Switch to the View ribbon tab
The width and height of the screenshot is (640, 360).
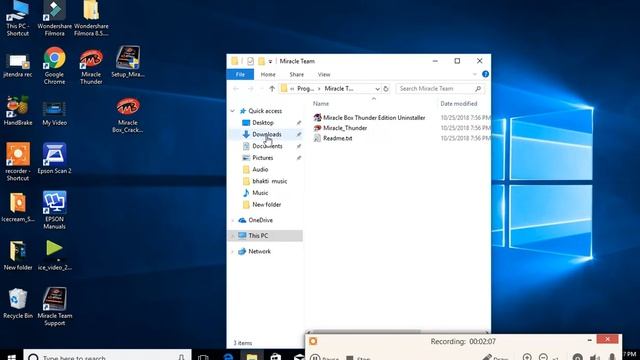324,74
